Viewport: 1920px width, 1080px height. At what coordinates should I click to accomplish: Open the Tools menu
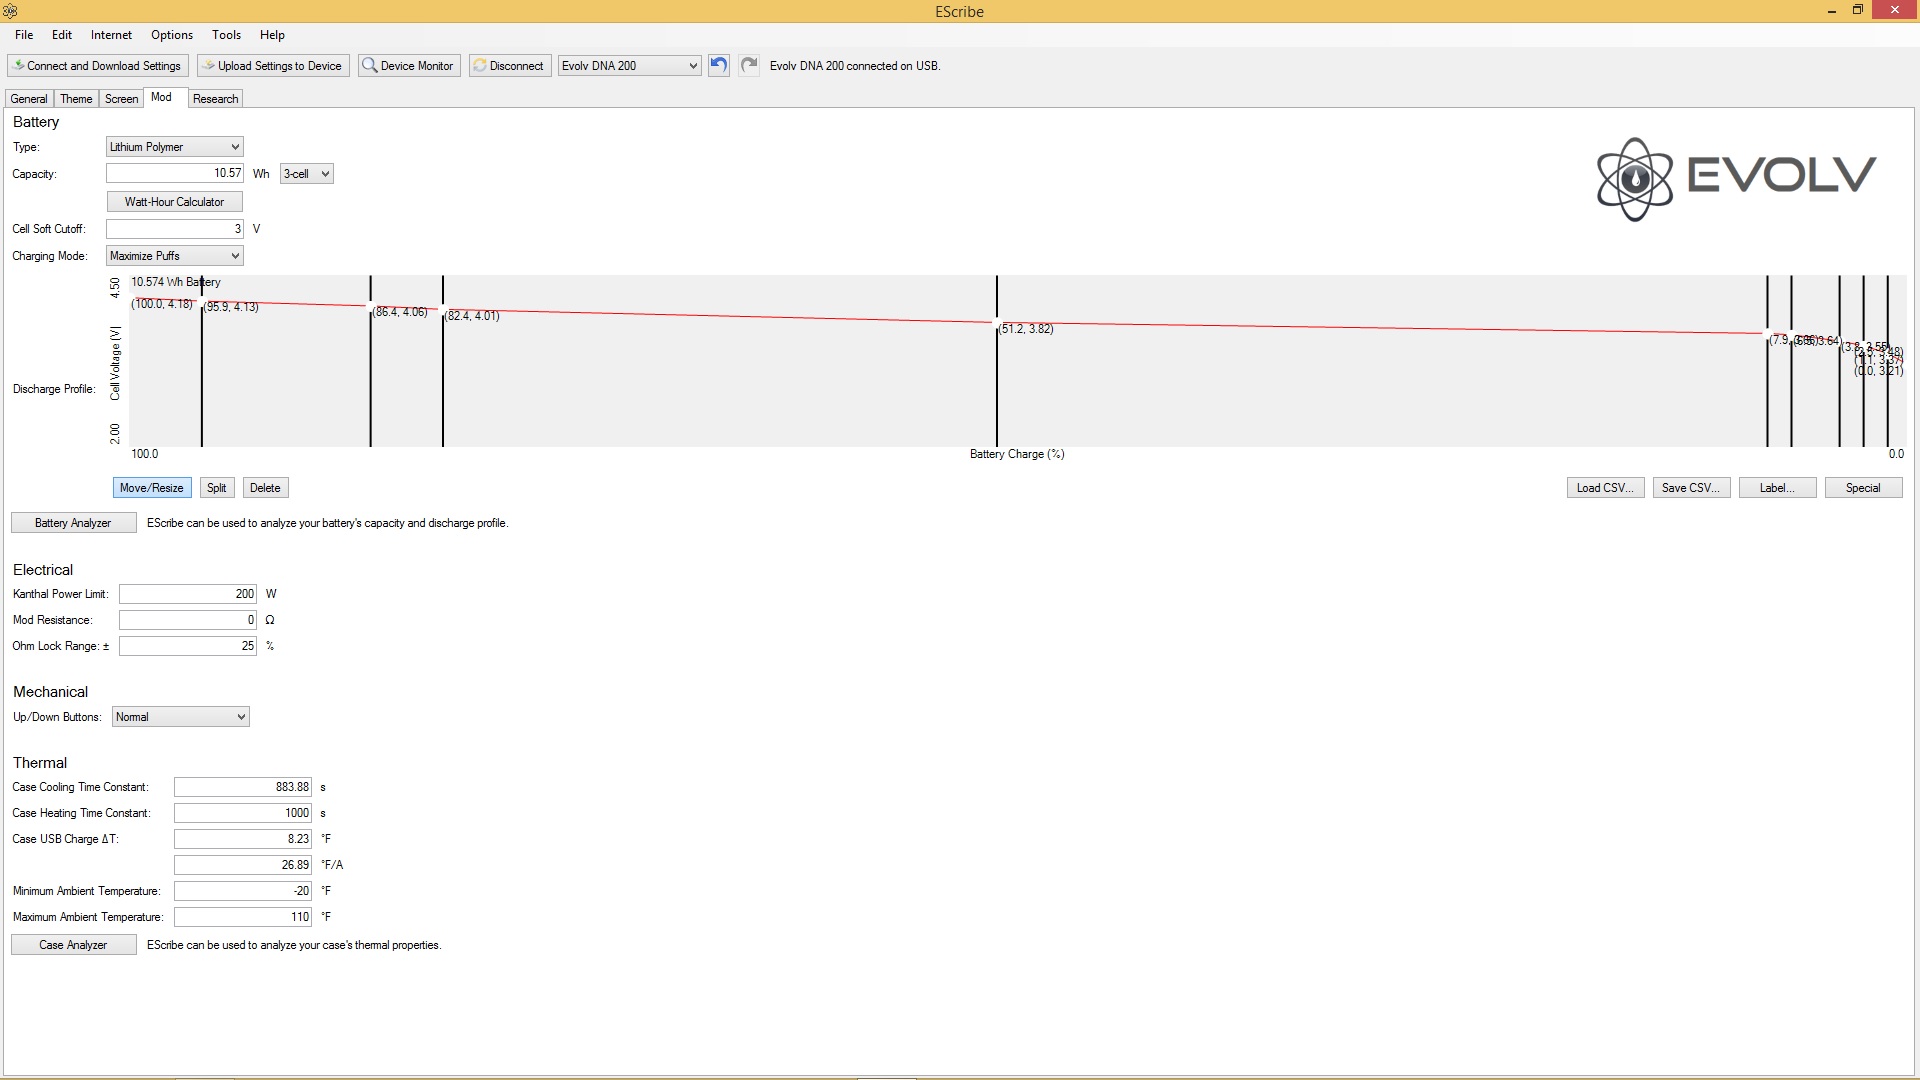(x=226, y=35)
